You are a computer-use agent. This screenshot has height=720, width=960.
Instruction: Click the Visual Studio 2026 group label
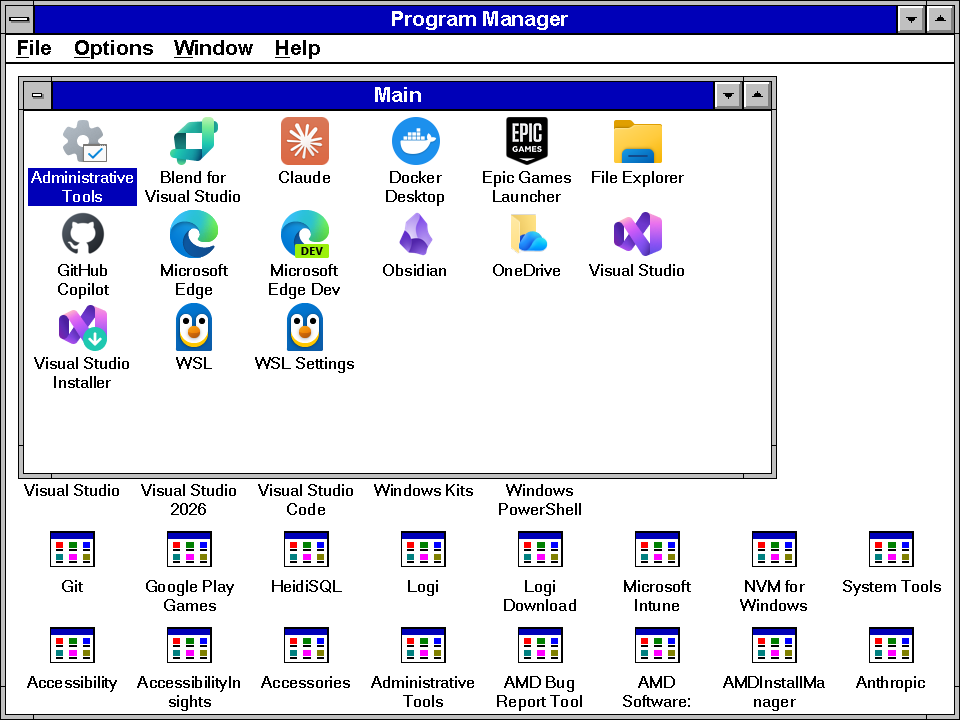pos(189,500)
